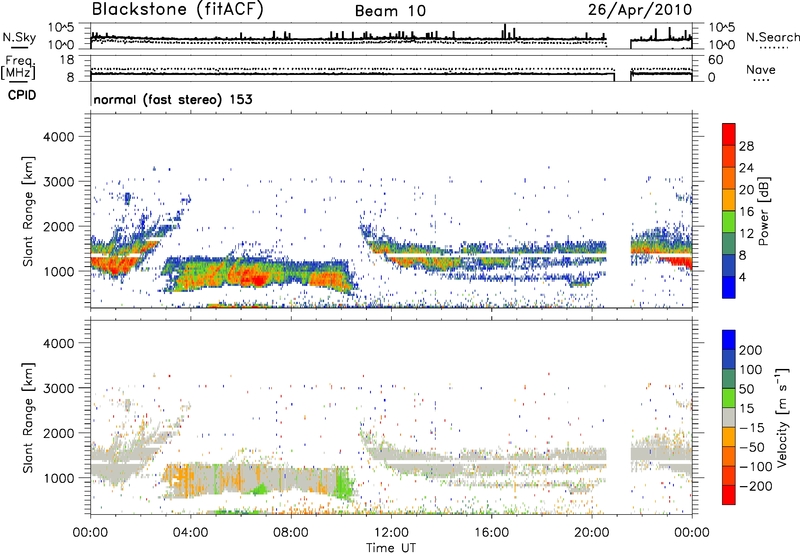The image size is (800, 554).
Task: Click the "N.Search" legend label
Action: [x=772, y=37]
